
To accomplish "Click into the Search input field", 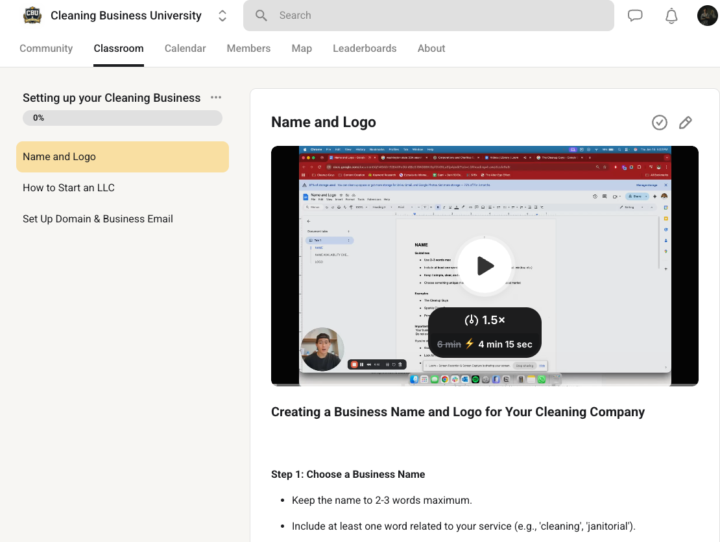I will (x=440, y=16).
